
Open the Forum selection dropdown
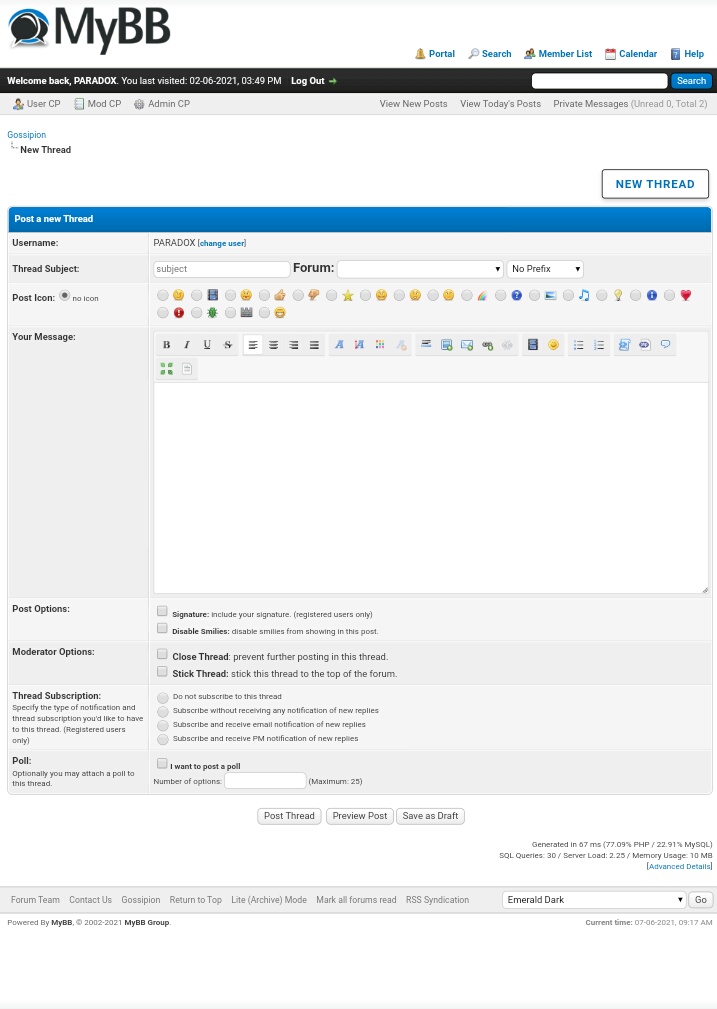pyautogui.click(x=419, y=269)
